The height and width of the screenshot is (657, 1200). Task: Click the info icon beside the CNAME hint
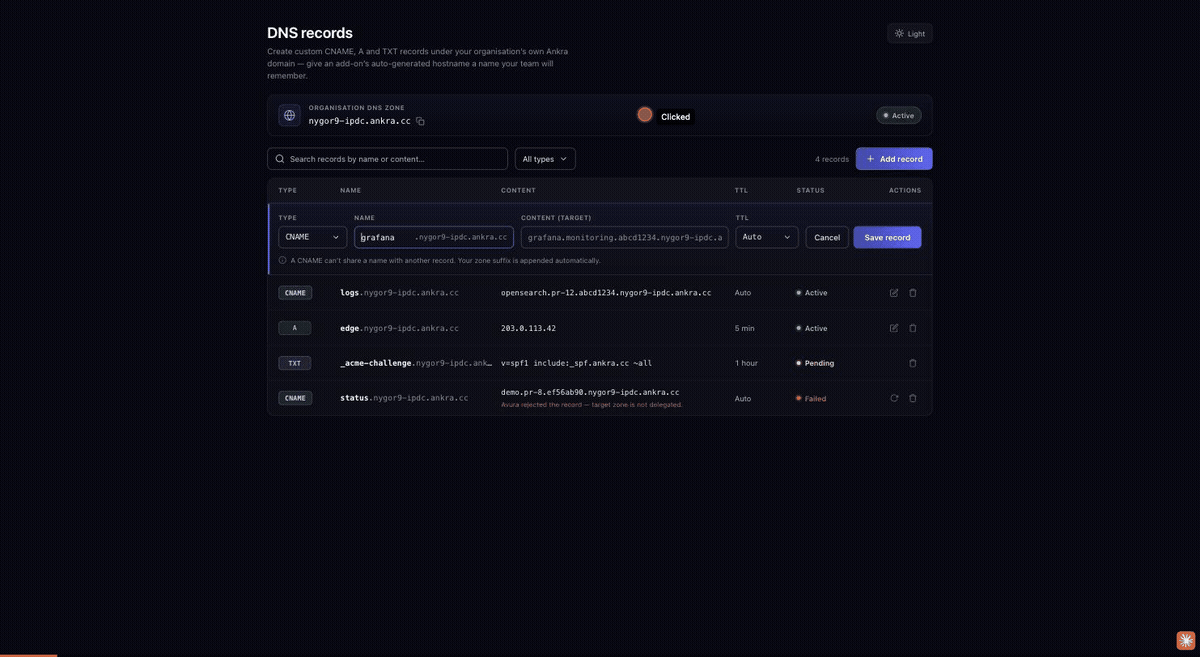283,260
